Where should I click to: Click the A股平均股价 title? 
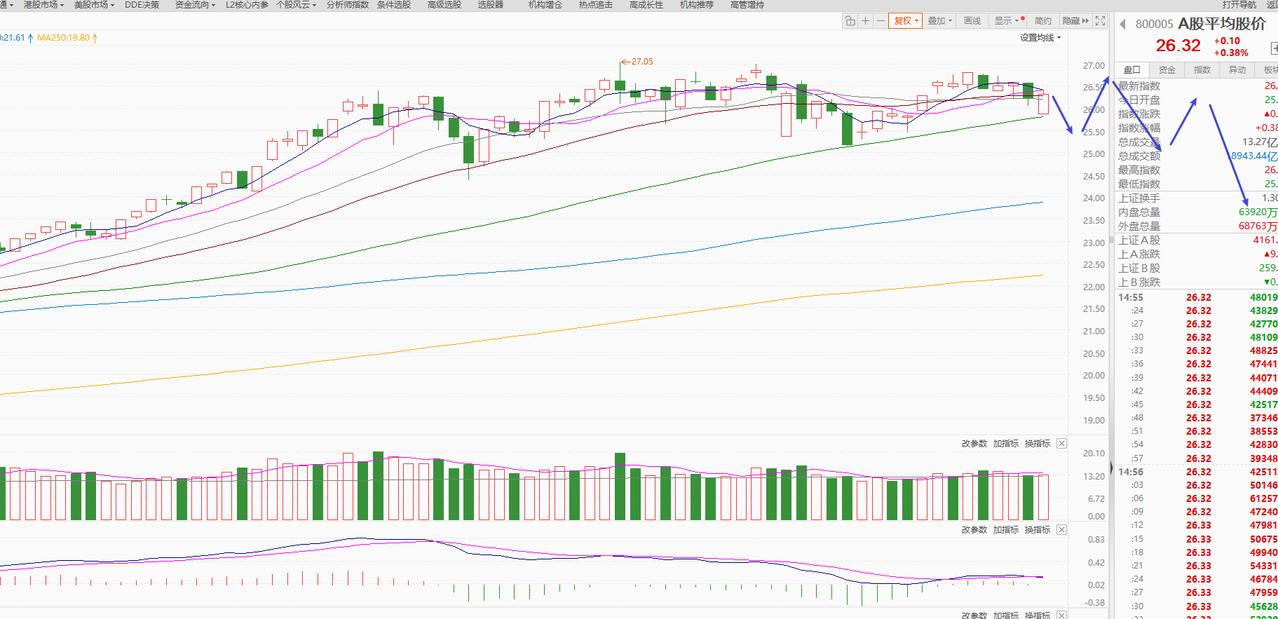1221,24
